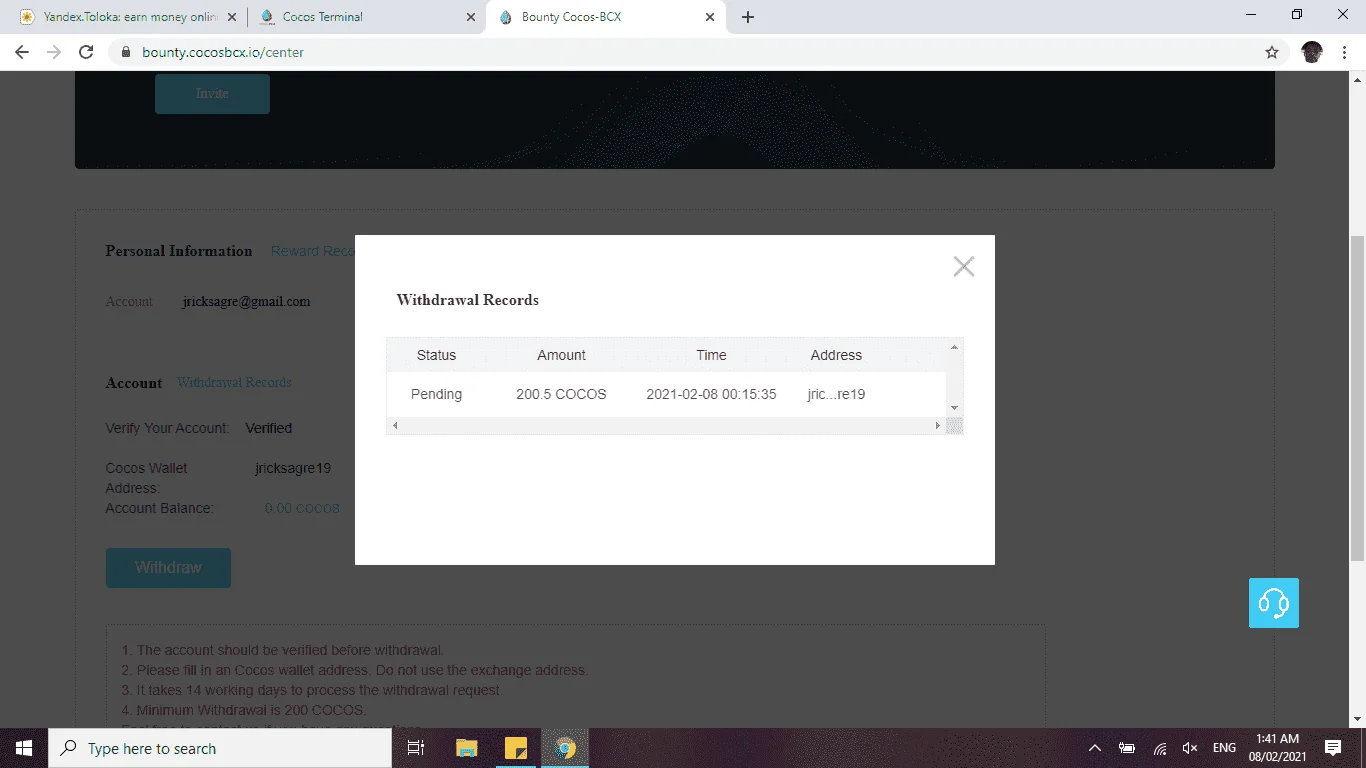Open the Chrome three-dot menu
Screen dimensions: 1366x768
1345,52
